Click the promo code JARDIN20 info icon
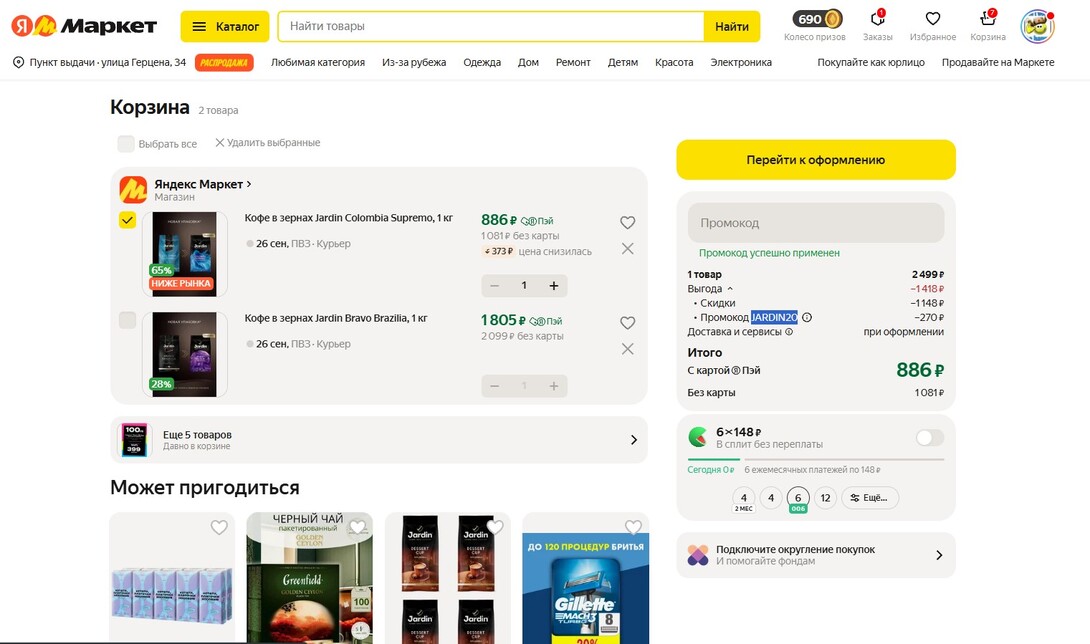This screenshot has width=1090, height=644. pyautogui.click(x=807, y=318)
